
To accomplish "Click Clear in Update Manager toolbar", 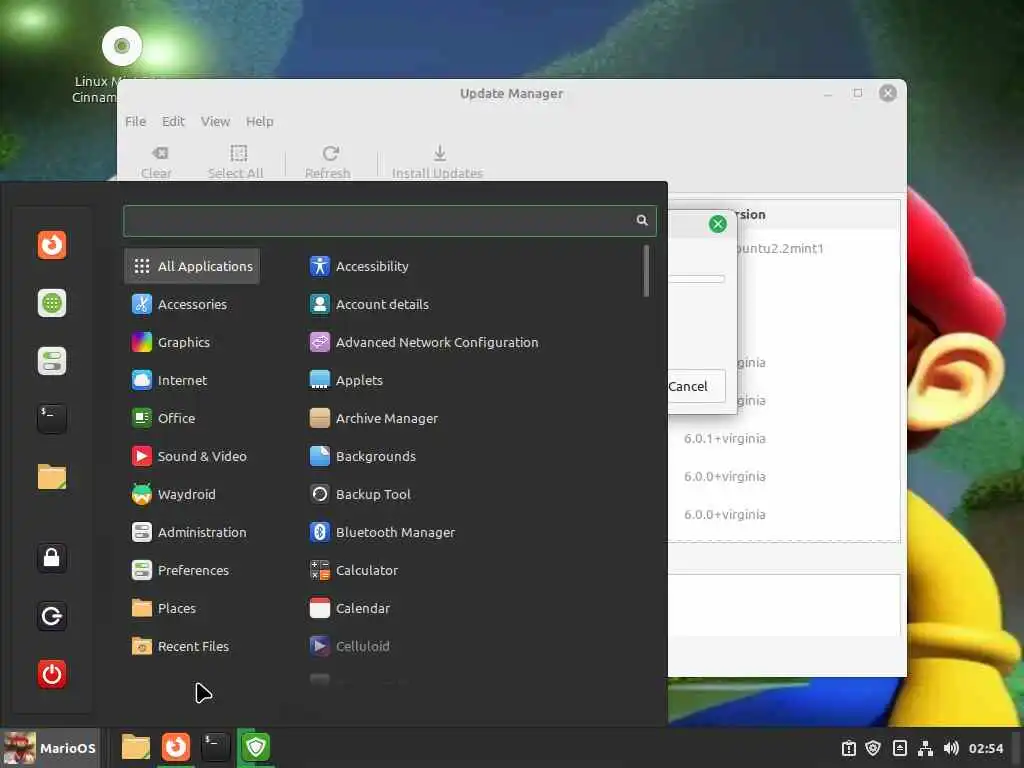I will pyautogui.click(x=157, y=162).
